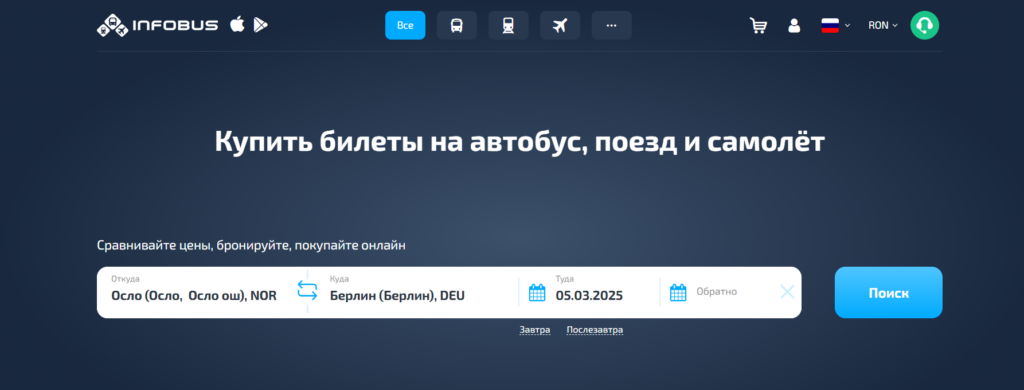
Task: Switch to the airplane transport tab
Action: tap(560, 25)
